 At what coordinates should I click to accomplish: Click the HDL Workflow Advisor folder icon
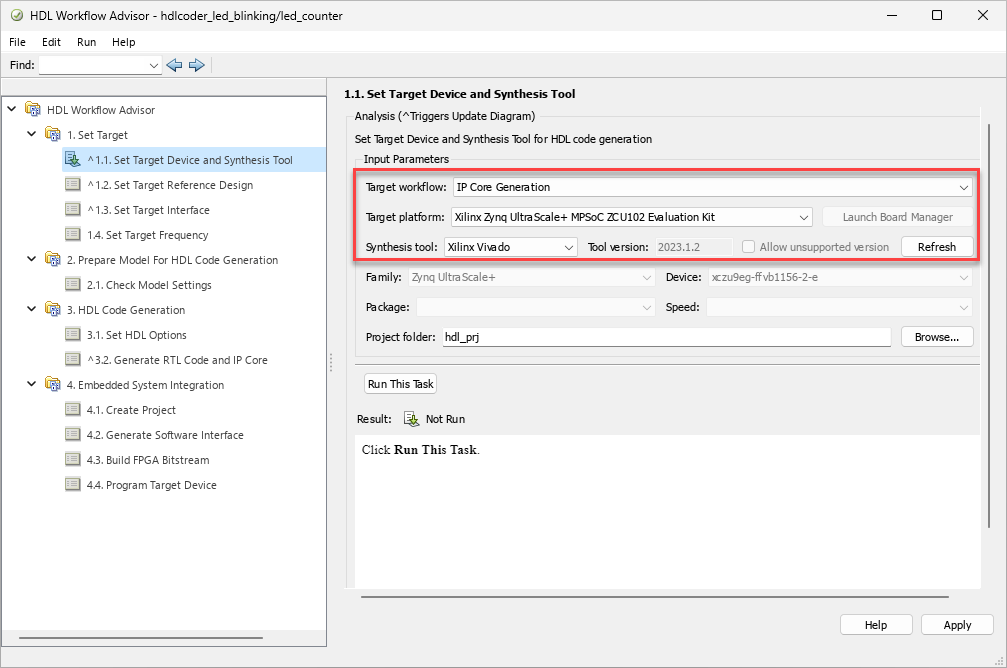pos(33,110)
